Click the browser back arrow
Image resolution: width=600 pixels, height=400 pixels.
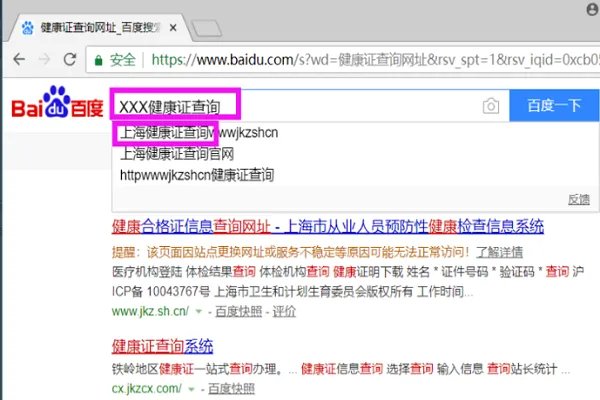tap(19, 59)
